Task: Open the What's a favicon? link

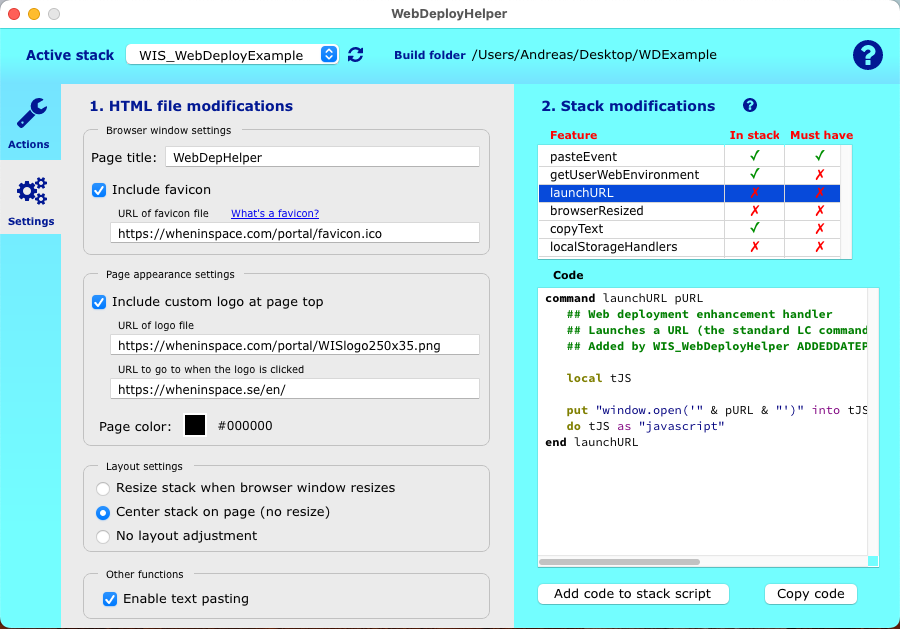Action: click(275, 213)
